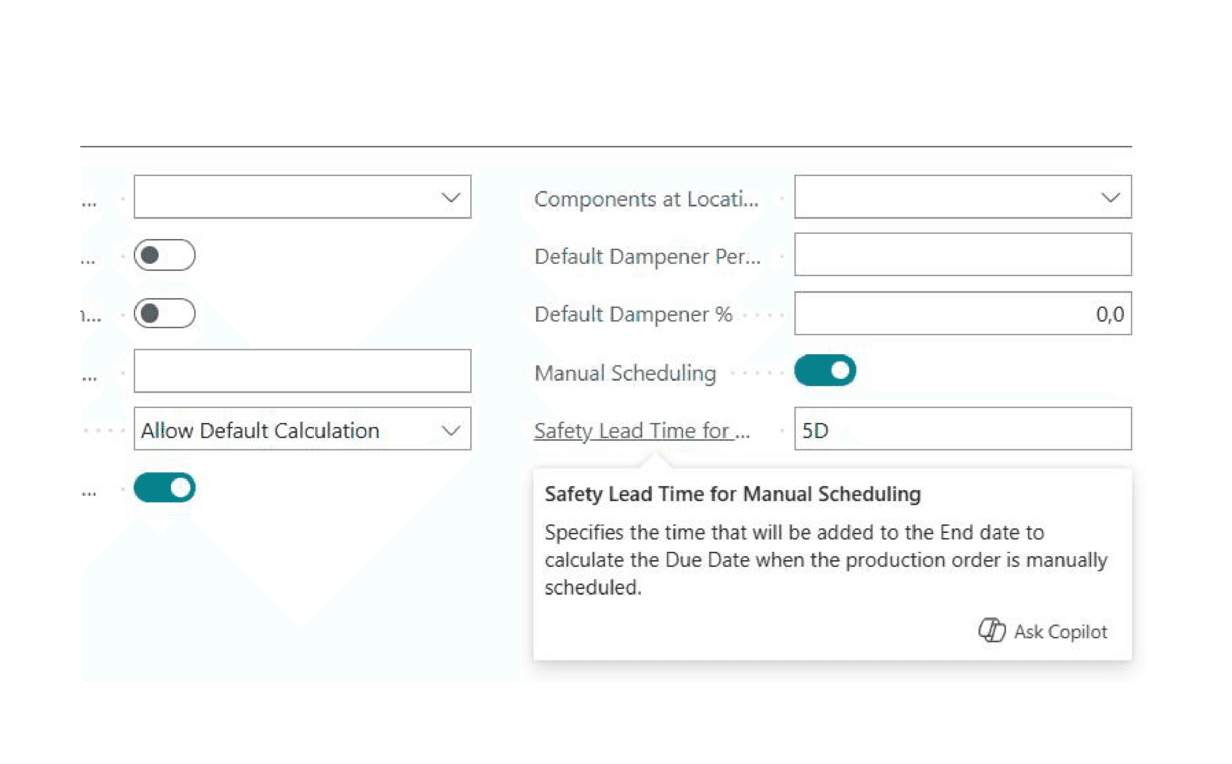1232x764 pixels.
Task: Focus the Default Dampener % field showing 0,0
Action: [962, 314]
